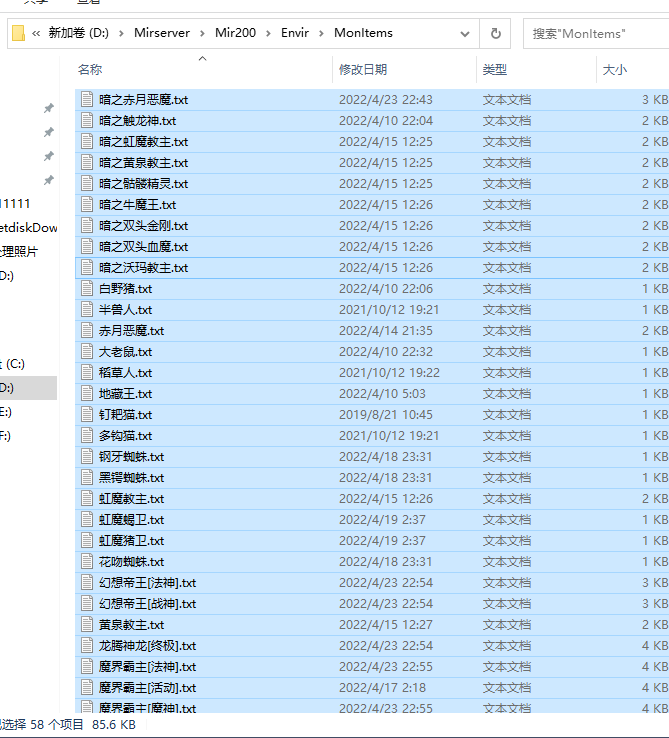The width and height of the screenshot is (669, 738).
Task: Click file icon of 暗之触龙神.txt
Action: (87, 120)
